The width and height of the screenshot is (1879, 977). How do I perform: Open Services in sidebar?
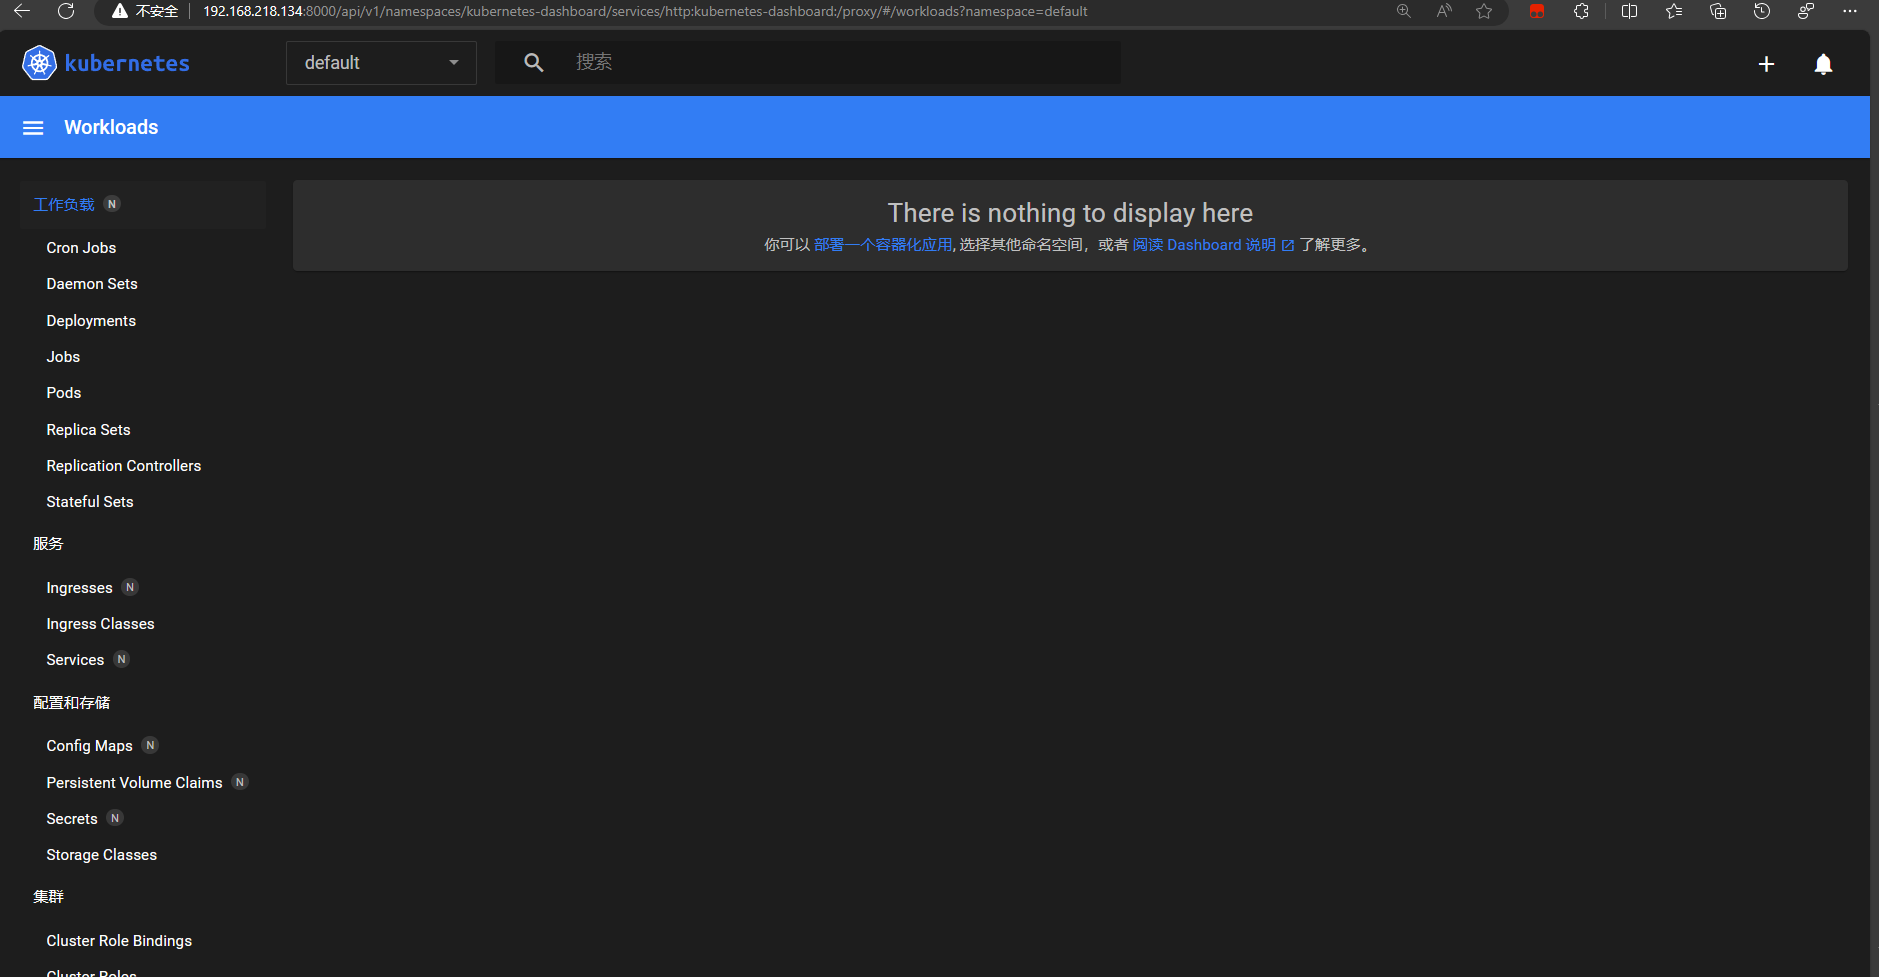[75, 660]
